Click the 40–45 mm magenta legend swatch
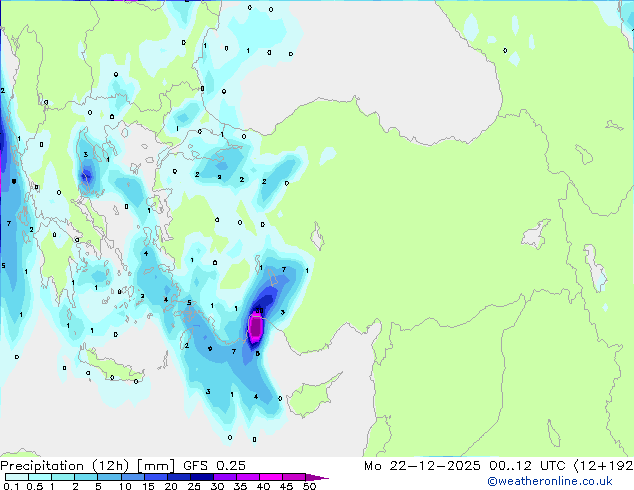The image size is (634, 490). click(271, 477)
